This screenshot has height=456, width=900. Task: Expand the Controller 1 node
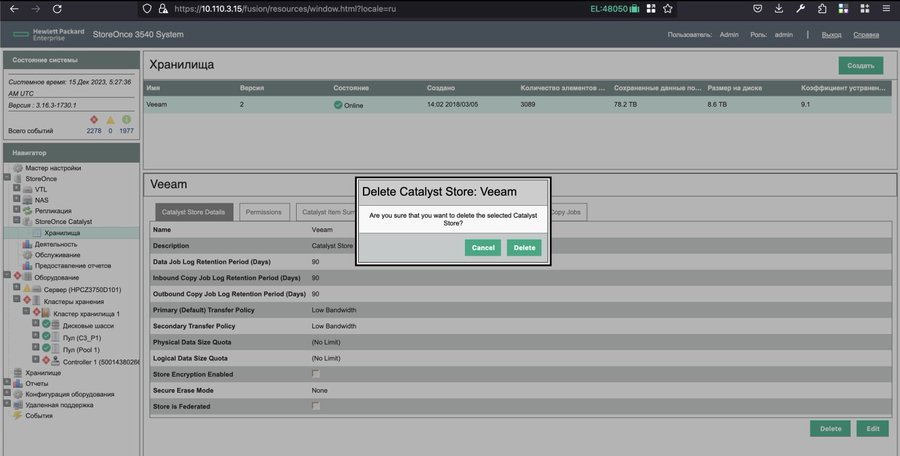coord(36,360)
